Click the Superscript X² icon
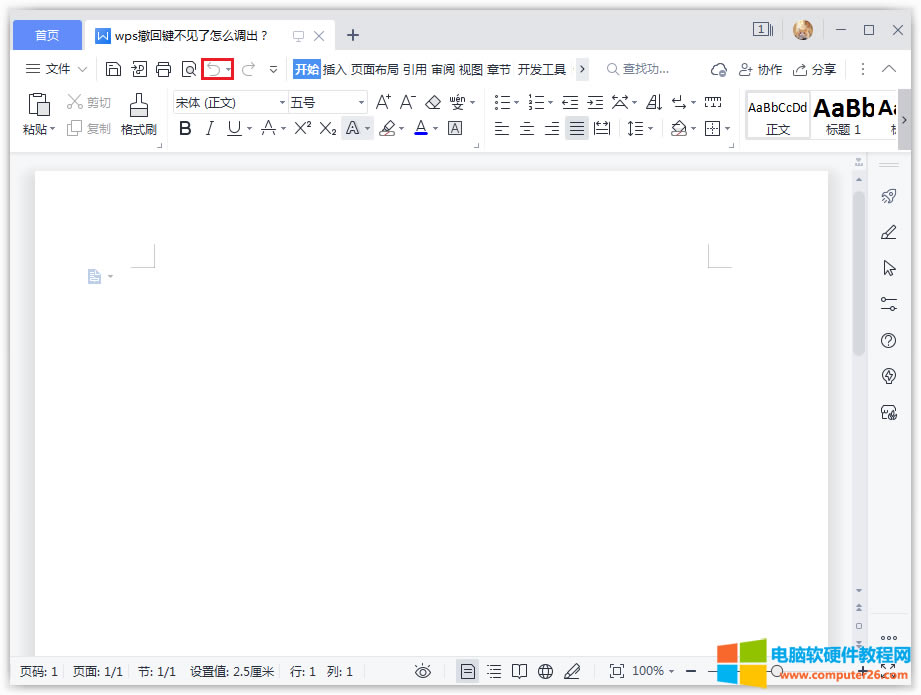This screenshot has width=921, height=695. click(302, 128)
